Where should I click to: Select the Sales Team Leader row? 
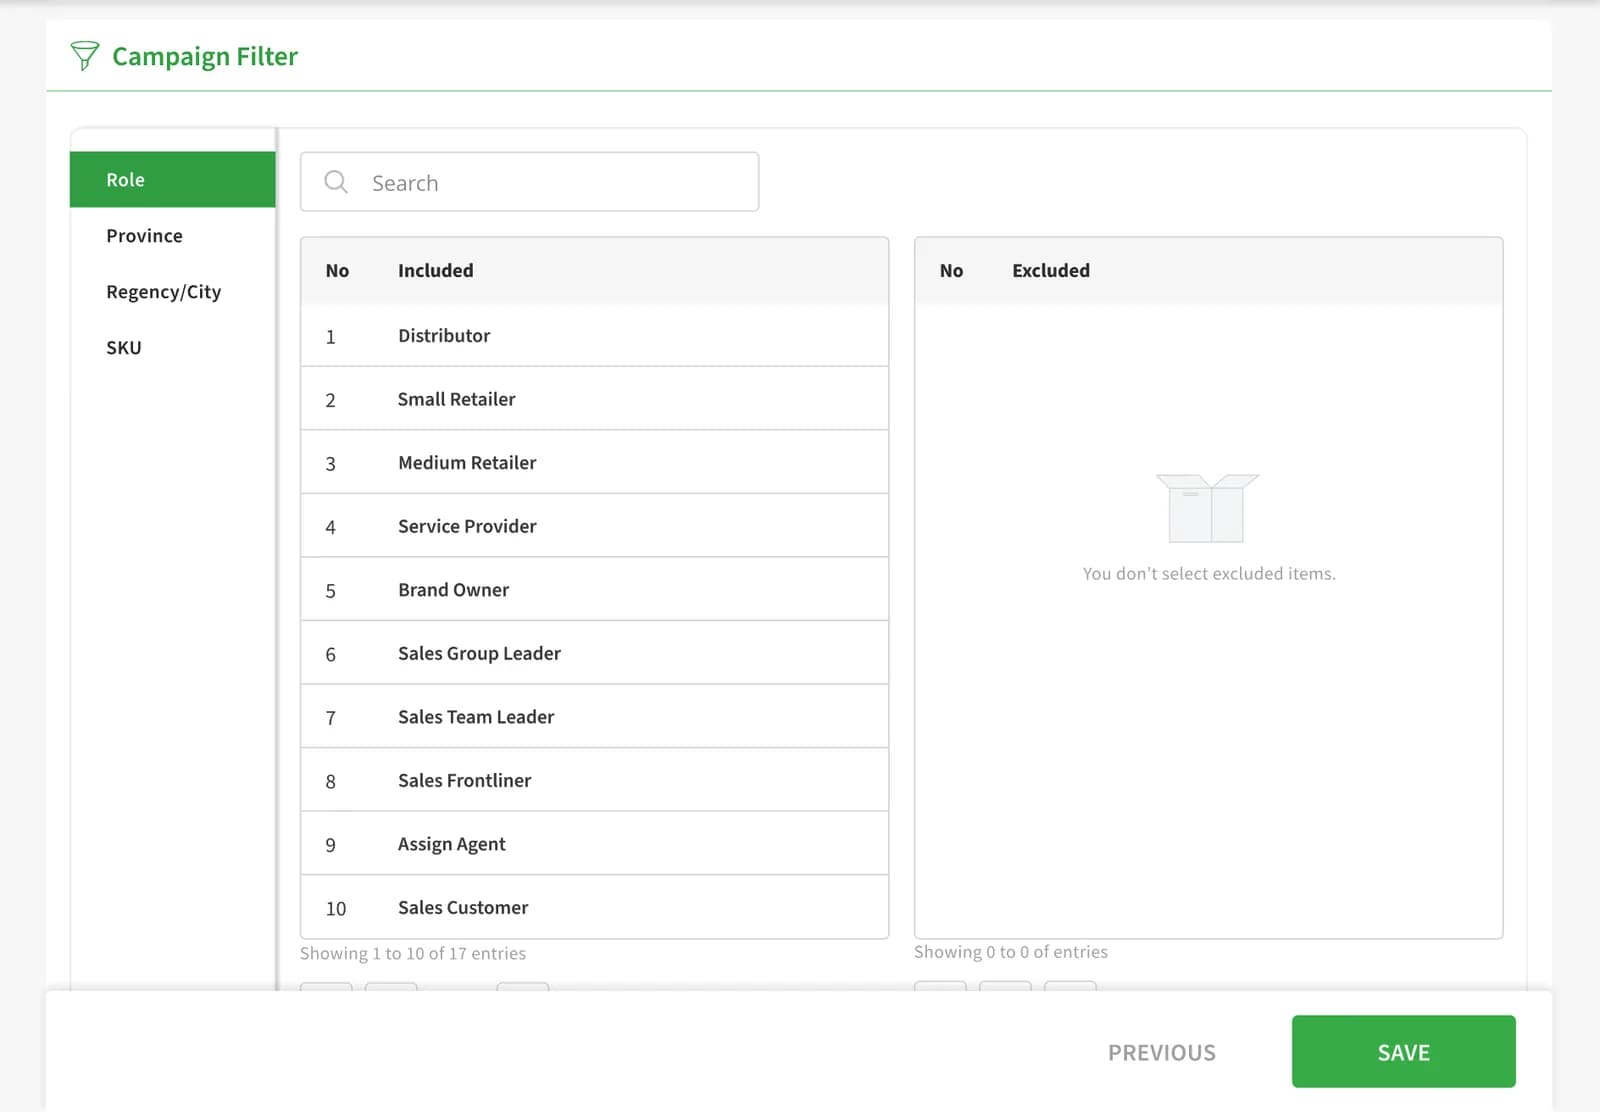coord(594,717)
